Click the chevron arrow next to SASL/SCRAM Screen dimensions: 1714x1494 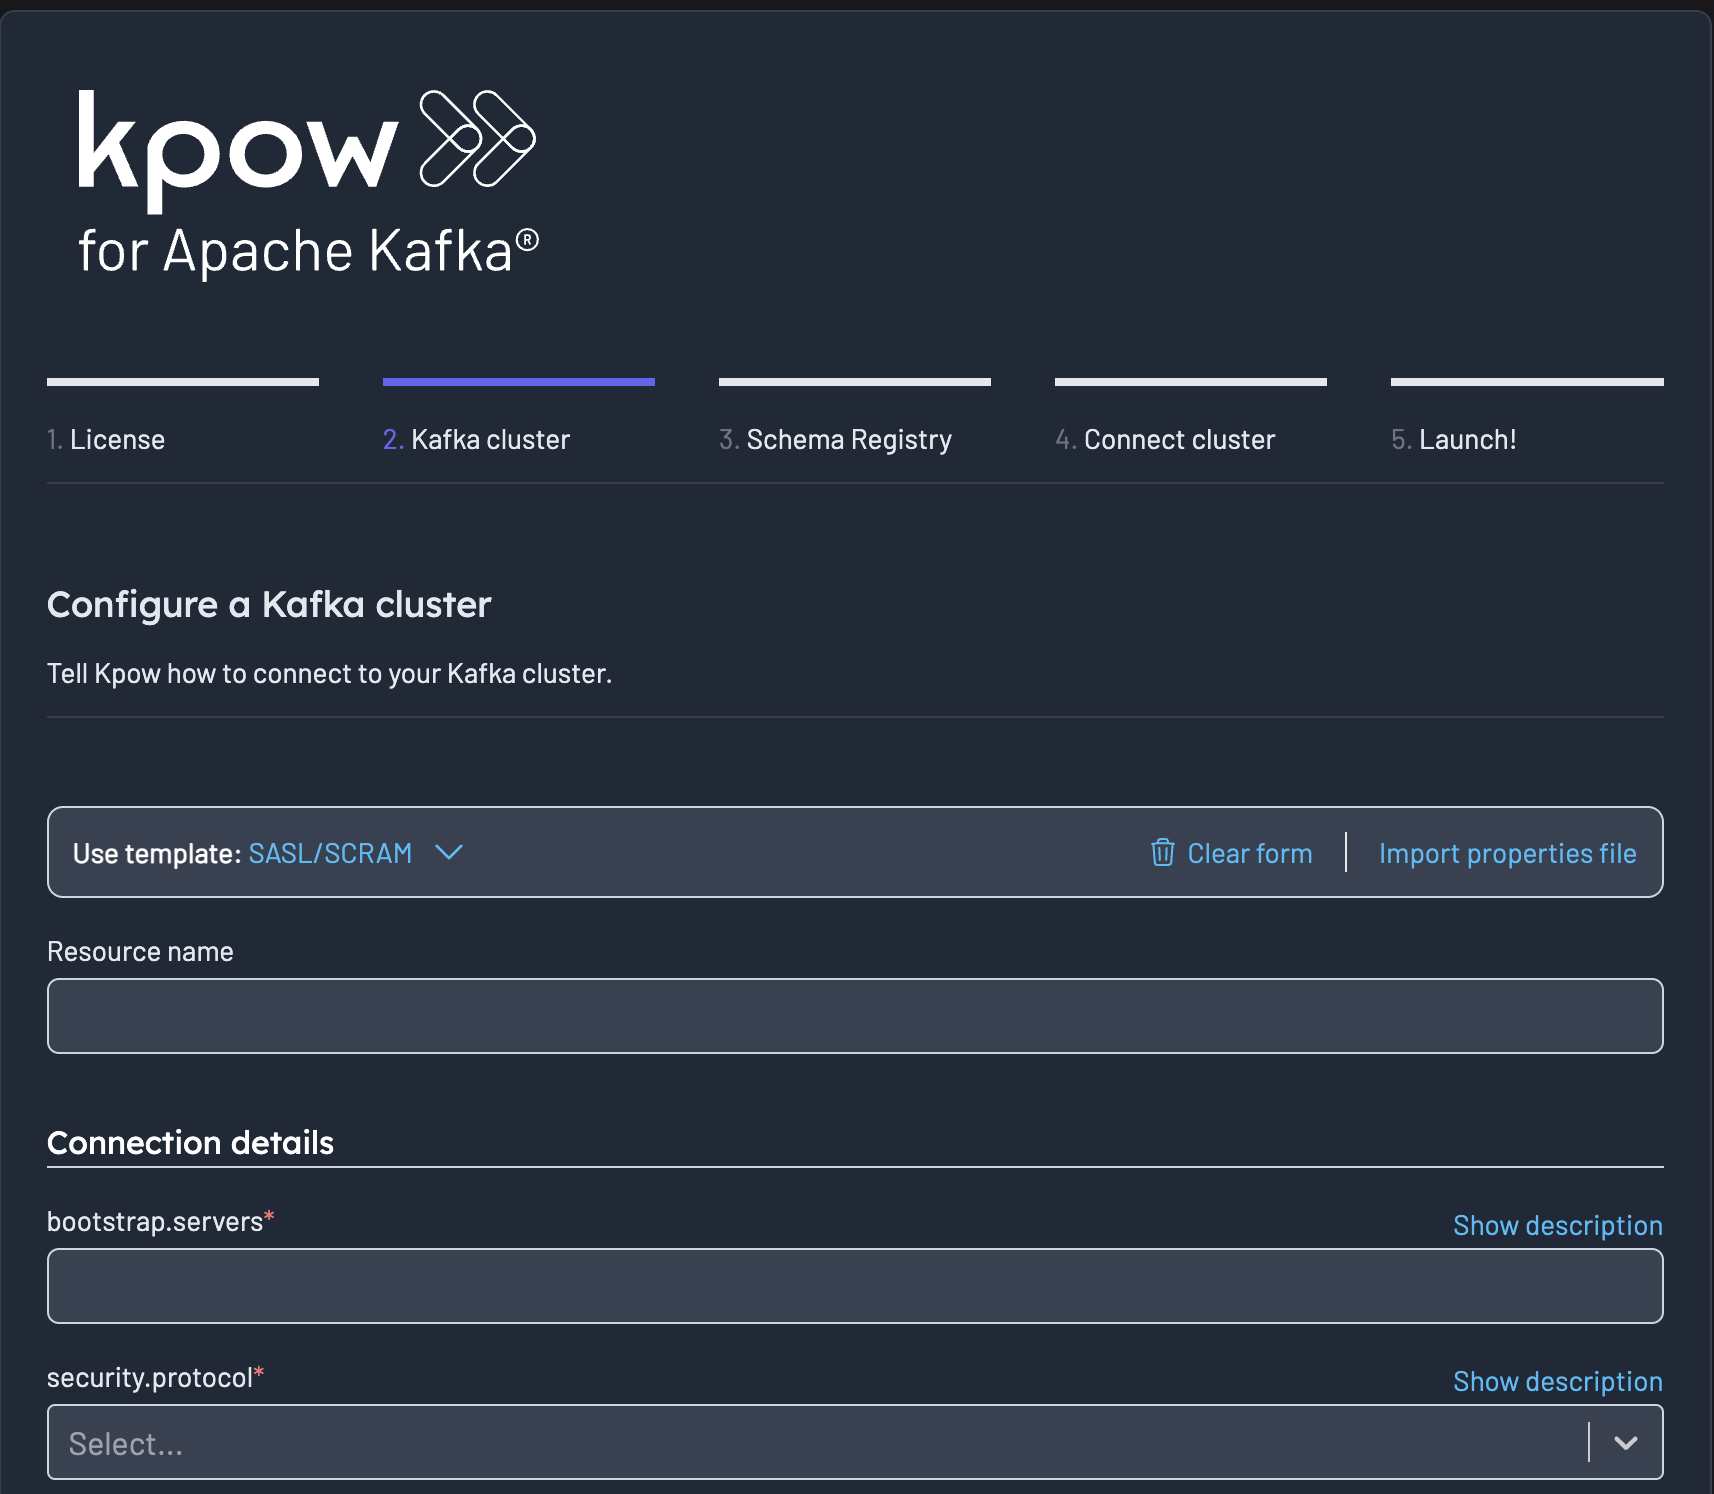(x=449, y=853)
